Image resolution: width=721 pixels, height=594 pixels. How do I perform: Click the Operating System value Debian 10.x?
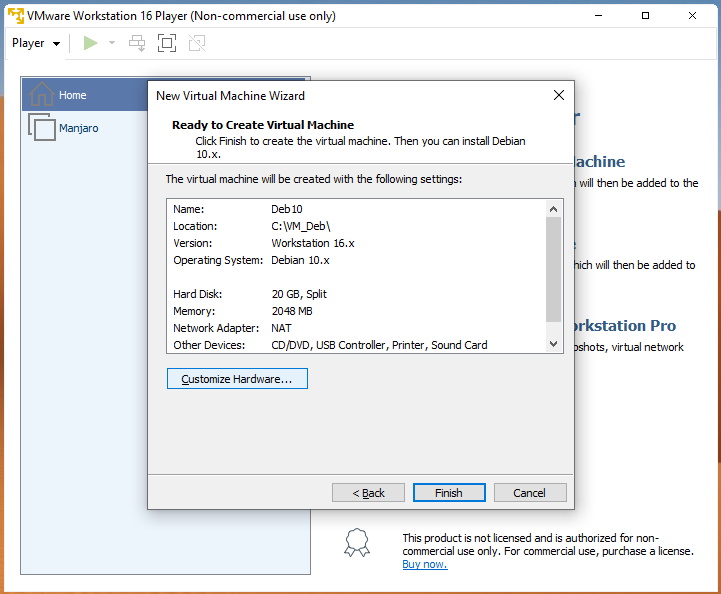click(300, 260)
